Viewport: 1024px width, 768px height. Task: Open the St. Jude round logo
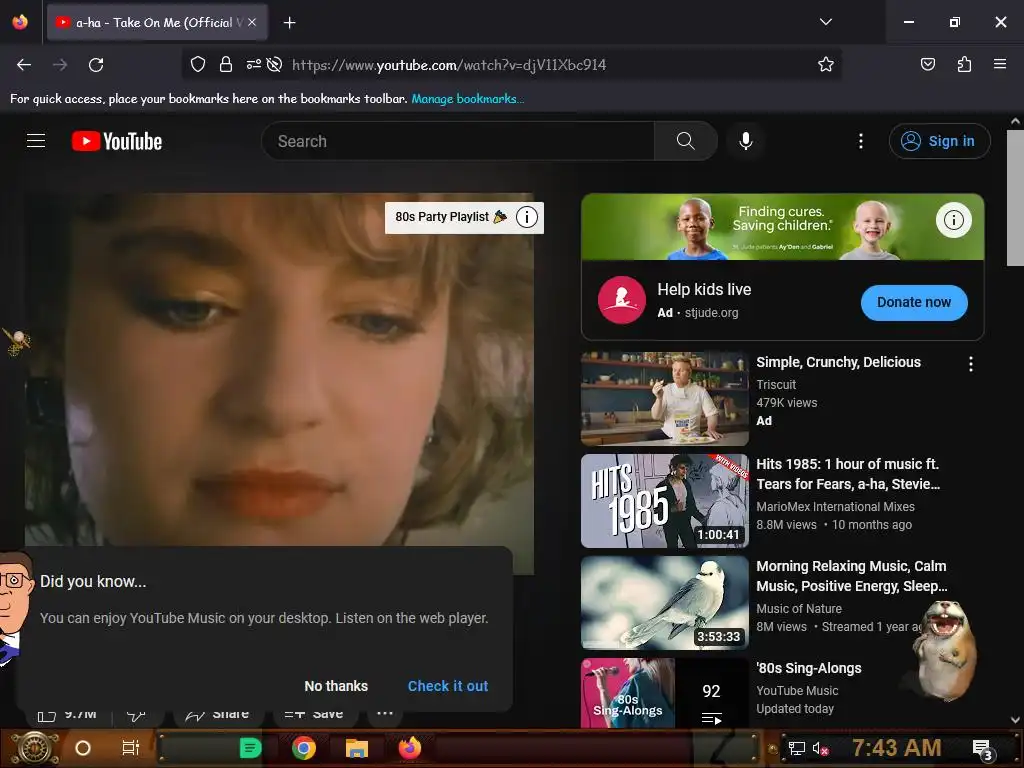(622, 300)
